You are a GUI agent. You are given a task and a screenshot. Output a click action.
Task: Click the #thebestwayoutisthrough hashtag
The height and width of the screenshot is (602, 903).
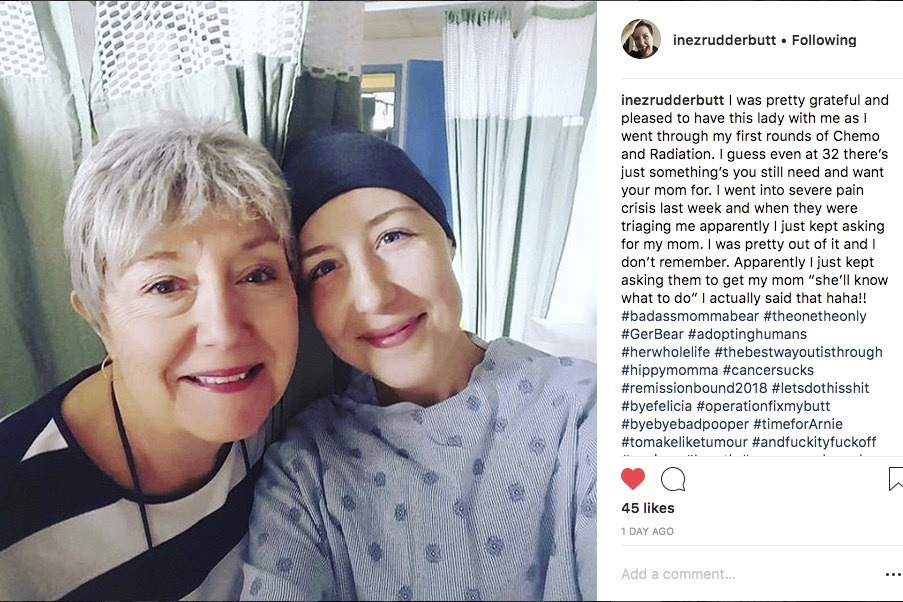[x=798, y=352]
